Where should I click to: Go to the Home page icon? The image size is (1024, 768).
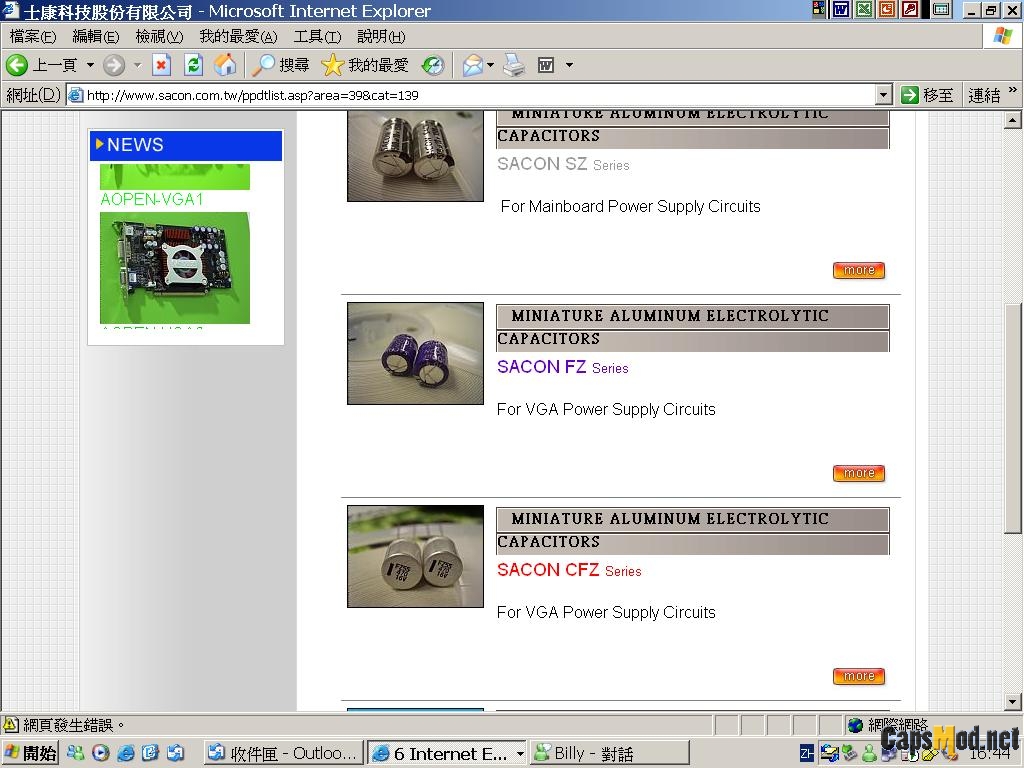(x=226, y=65)
